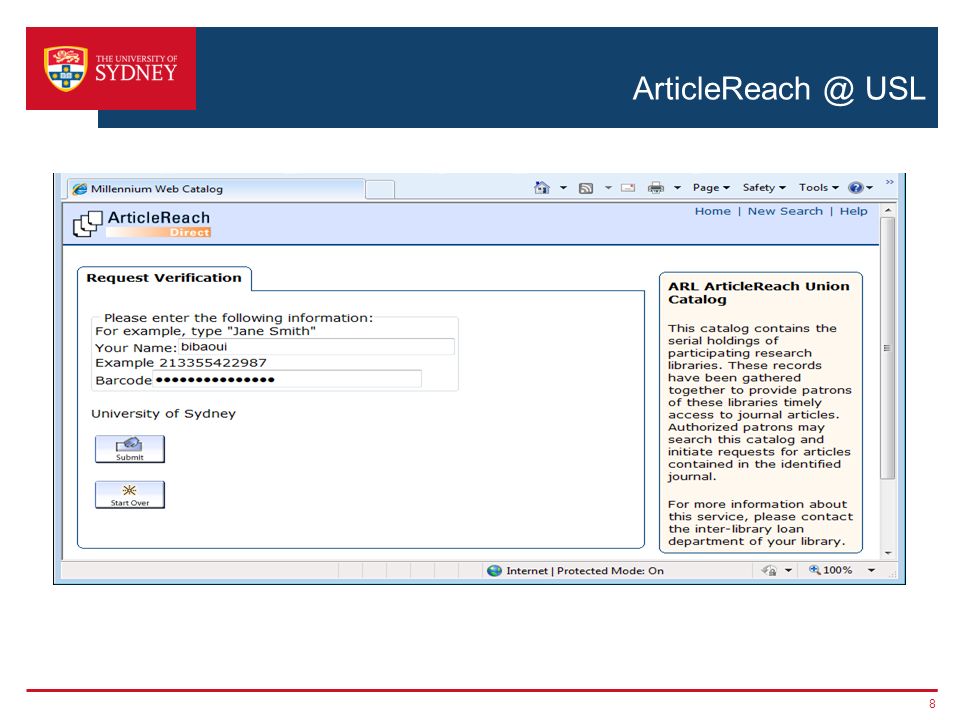This screenshot has width=960, height=720.
Task: Click the ARL ArticleReach Union Catalog heading
Action: tap(759, 293)
